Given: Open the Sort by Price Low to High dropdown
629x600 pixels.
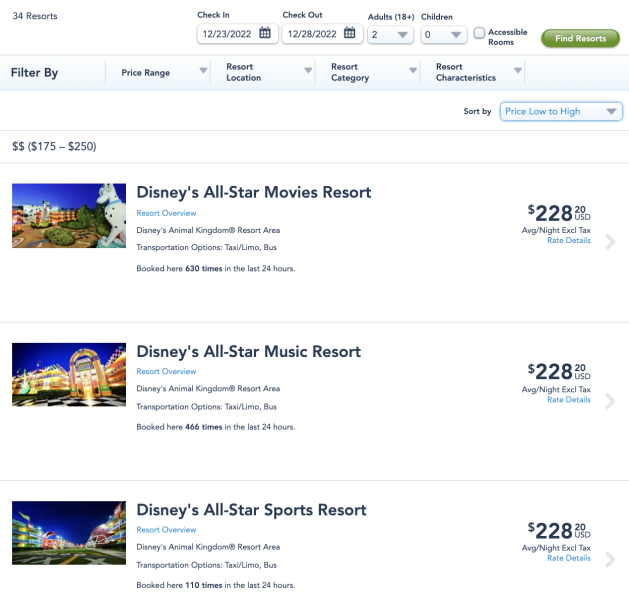Looking at the screenshot, I should [x=561, y=111].
